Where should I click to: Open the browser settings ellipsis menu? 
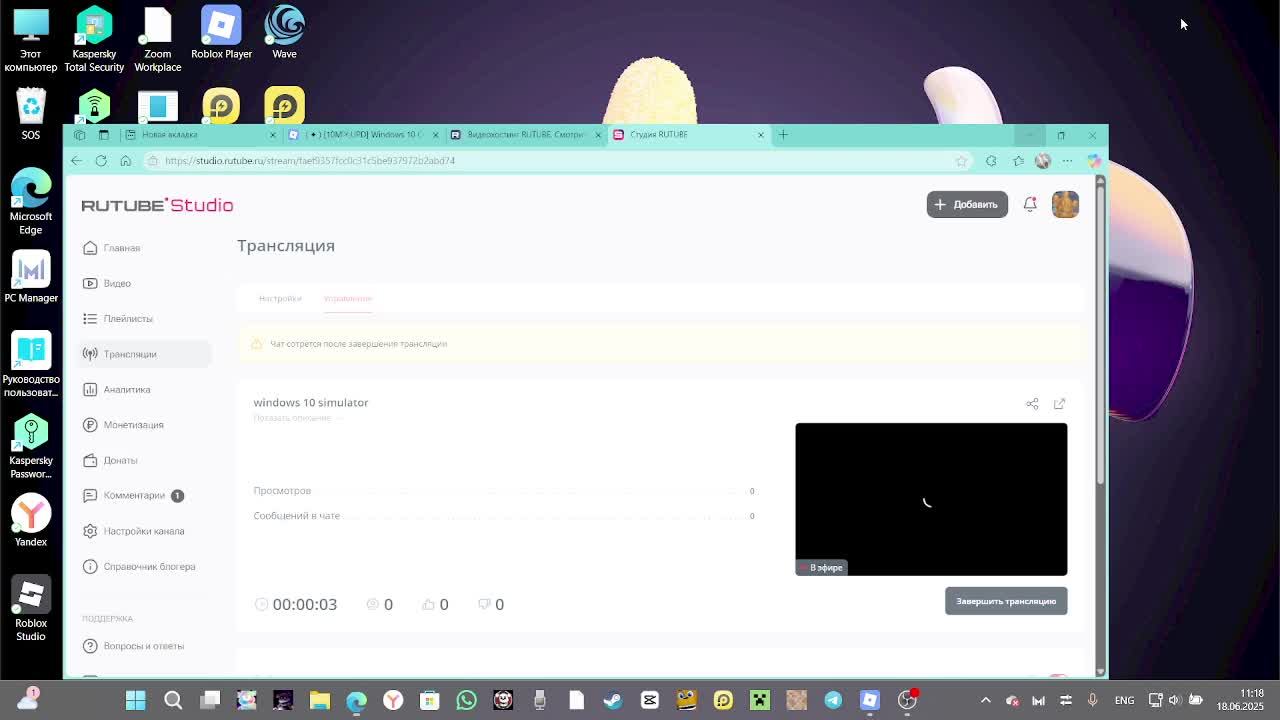click(1067, 160)
